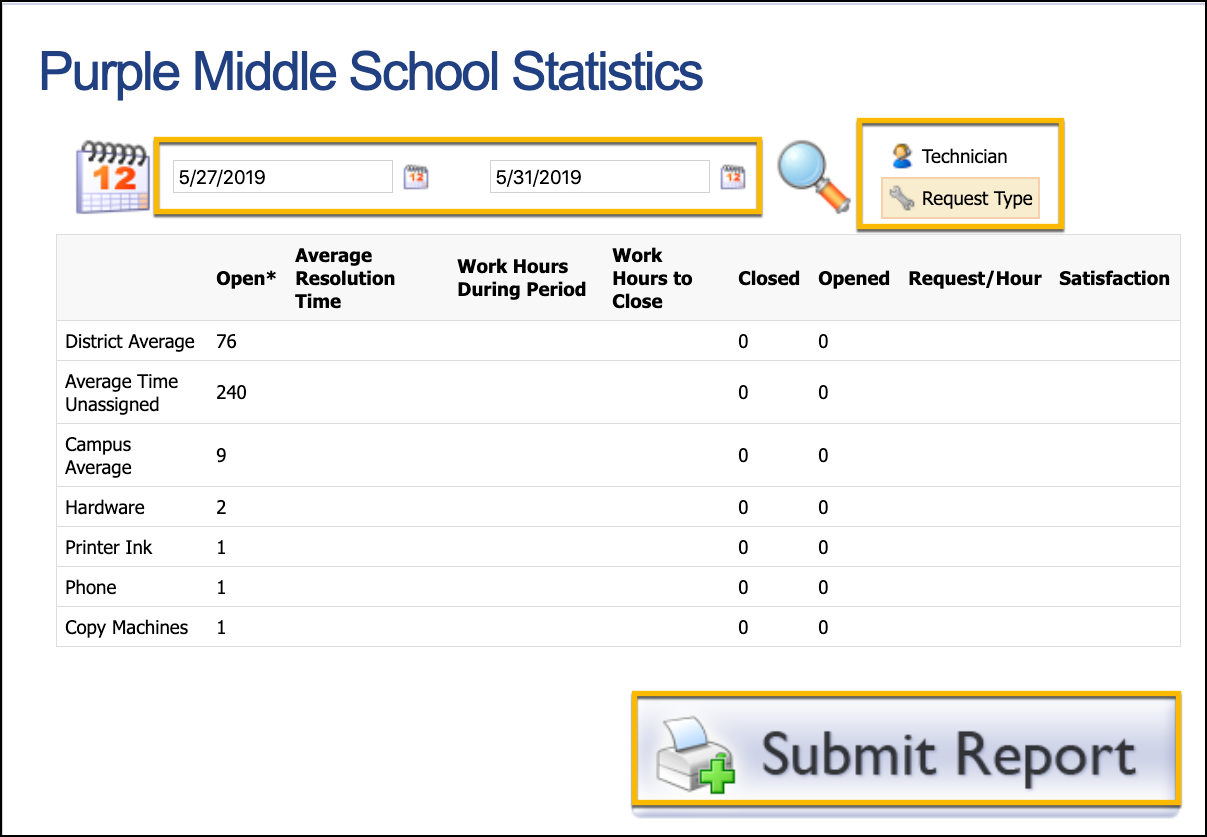Click the Phone open value 1
Image resolution: width=1207 pixels, height=837 pixels.
221,587
